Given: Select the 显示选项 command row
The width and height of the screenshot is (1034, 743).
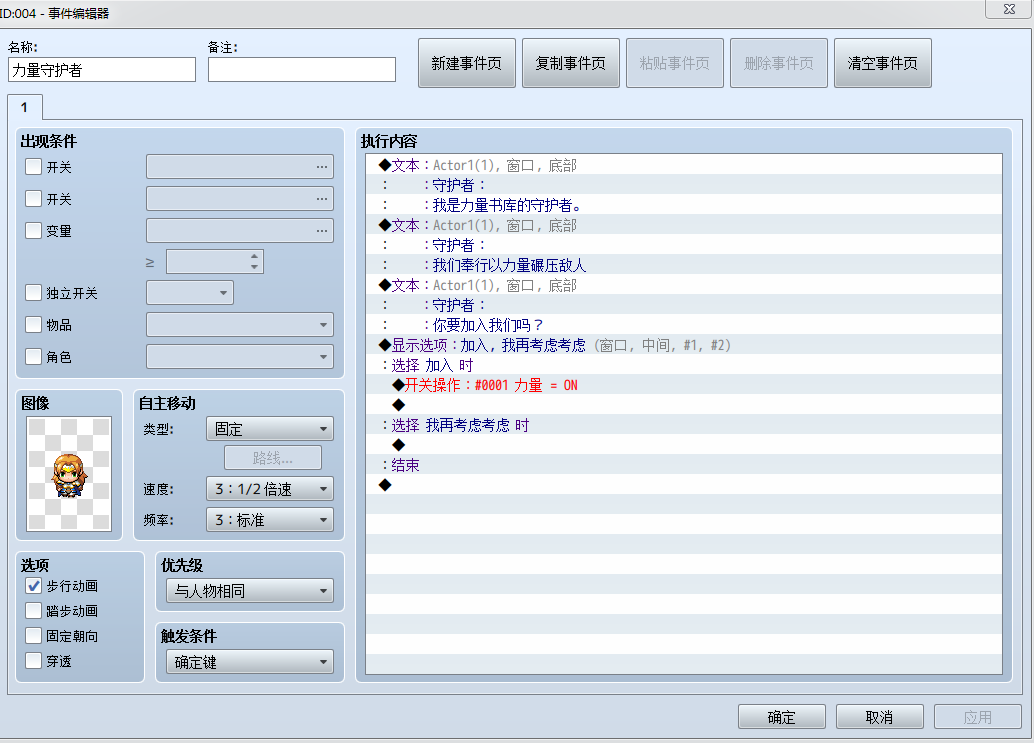Looking at the screenshot, I should [684, 345].
